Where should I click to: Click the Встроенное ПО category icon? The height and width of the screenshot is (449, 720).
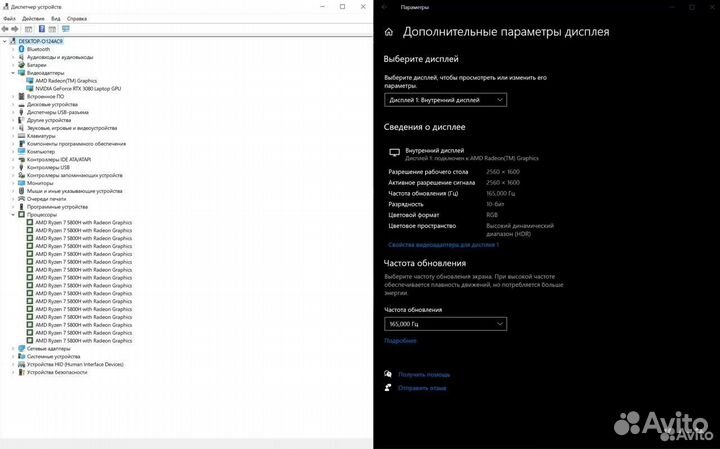(x=21, y=96)
